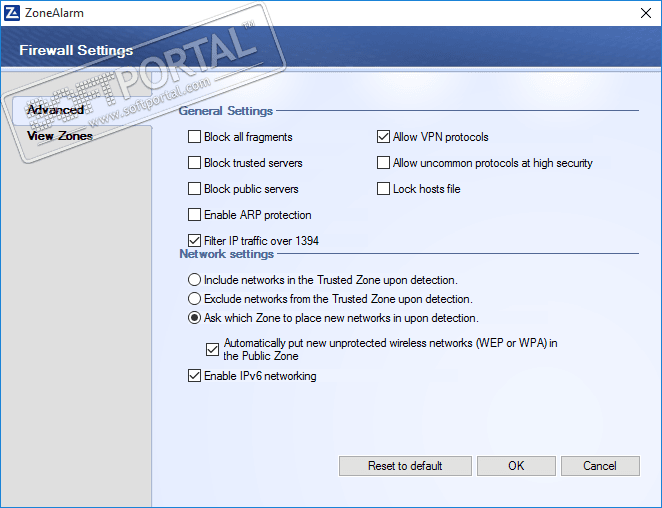The image size is (662, 508).
Task: Open the Advanced tab in sidebar
Action: click(x=56, y=110)
